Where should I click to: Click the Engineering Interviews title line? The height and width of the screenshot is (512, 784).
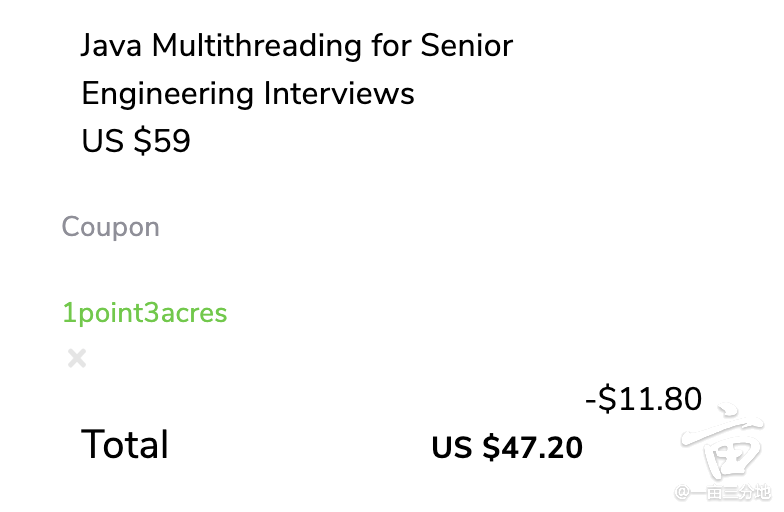point(248,94)
